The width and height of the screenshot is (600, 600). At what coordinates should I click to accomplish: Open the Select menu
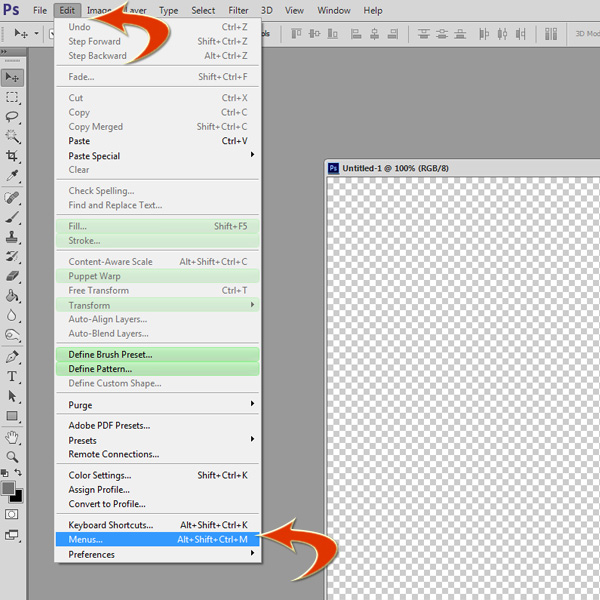[x=203, y=10]
